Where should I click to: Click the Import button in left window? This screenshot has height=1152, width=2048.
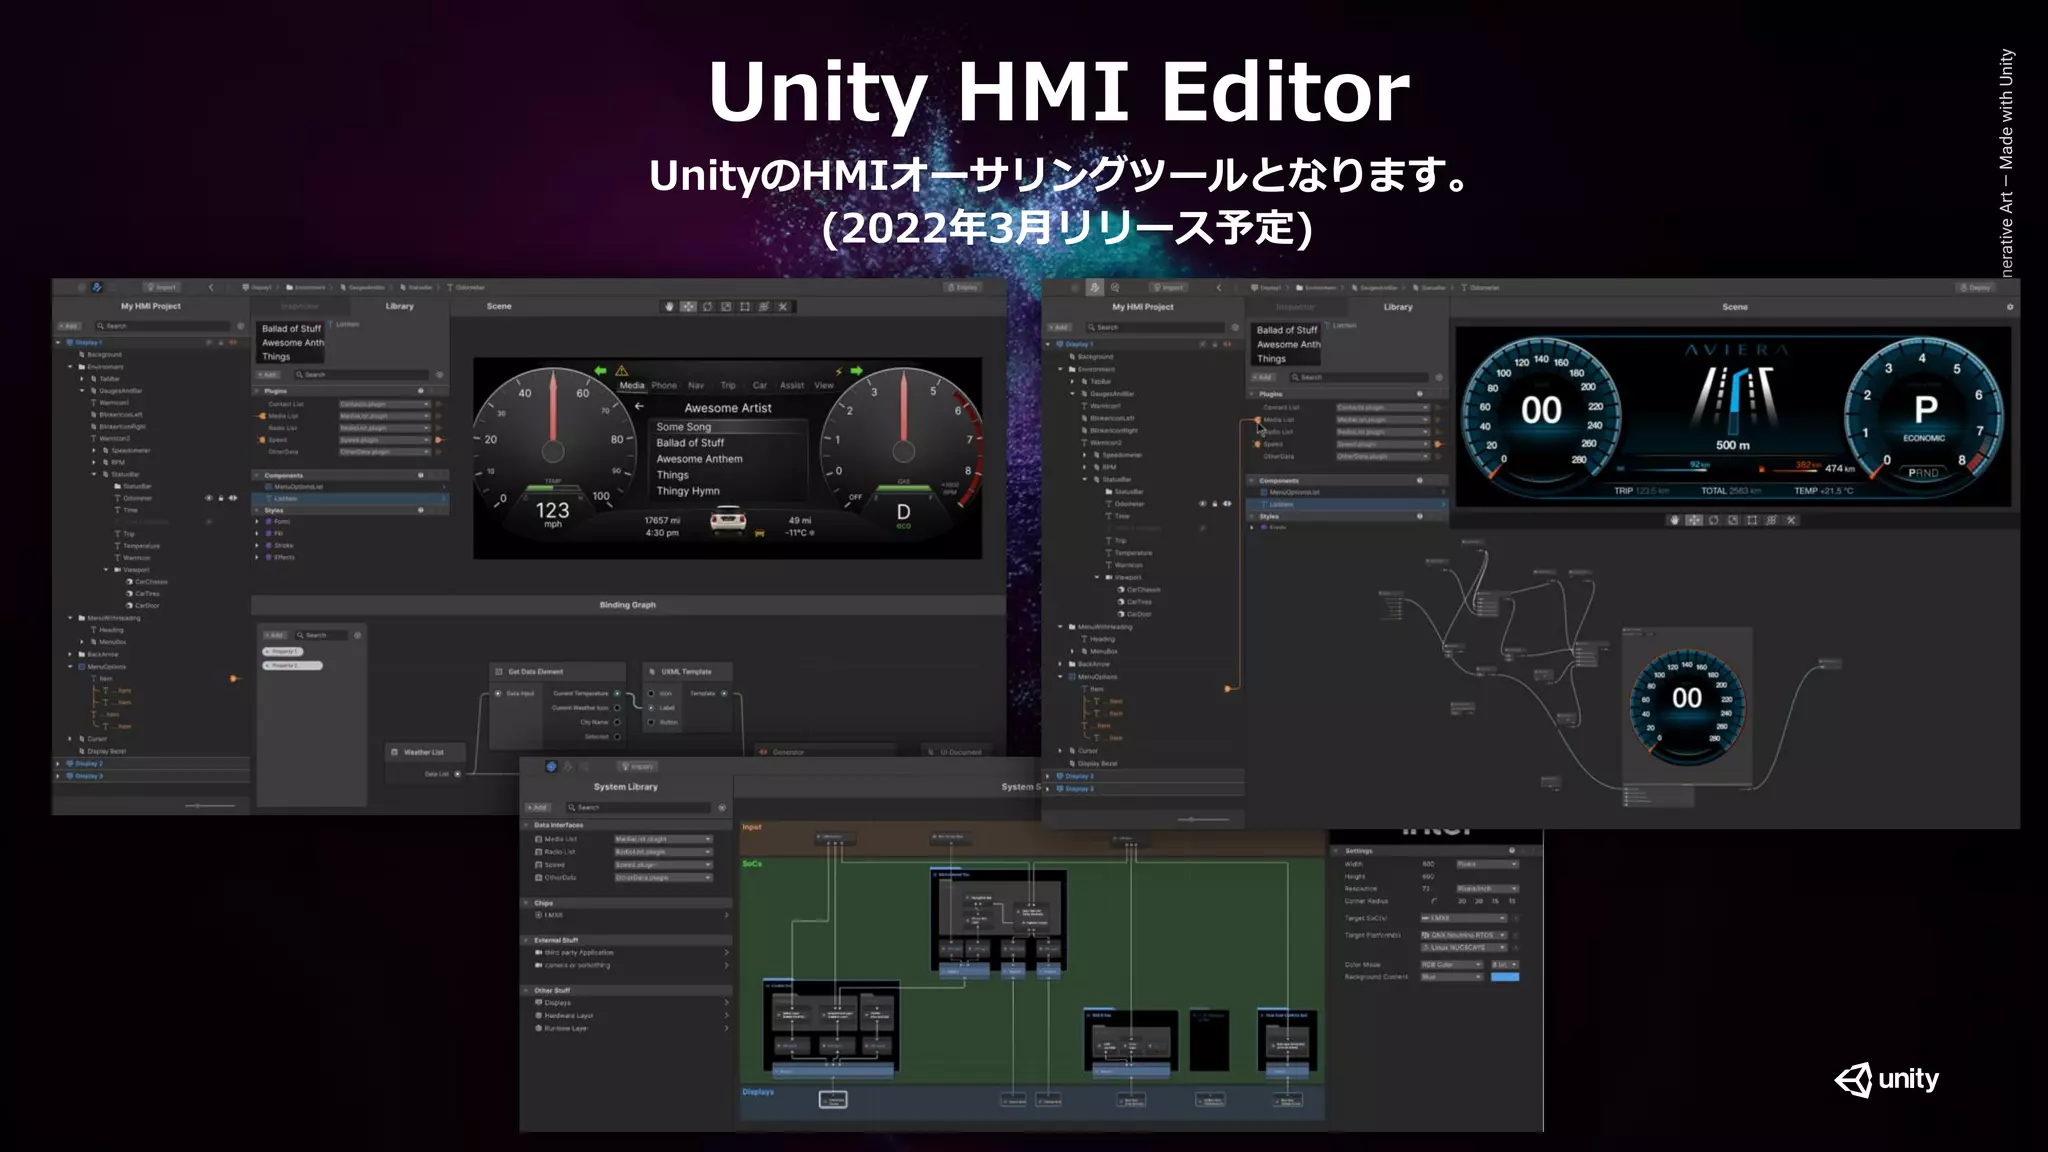click(x=162, y=287)
